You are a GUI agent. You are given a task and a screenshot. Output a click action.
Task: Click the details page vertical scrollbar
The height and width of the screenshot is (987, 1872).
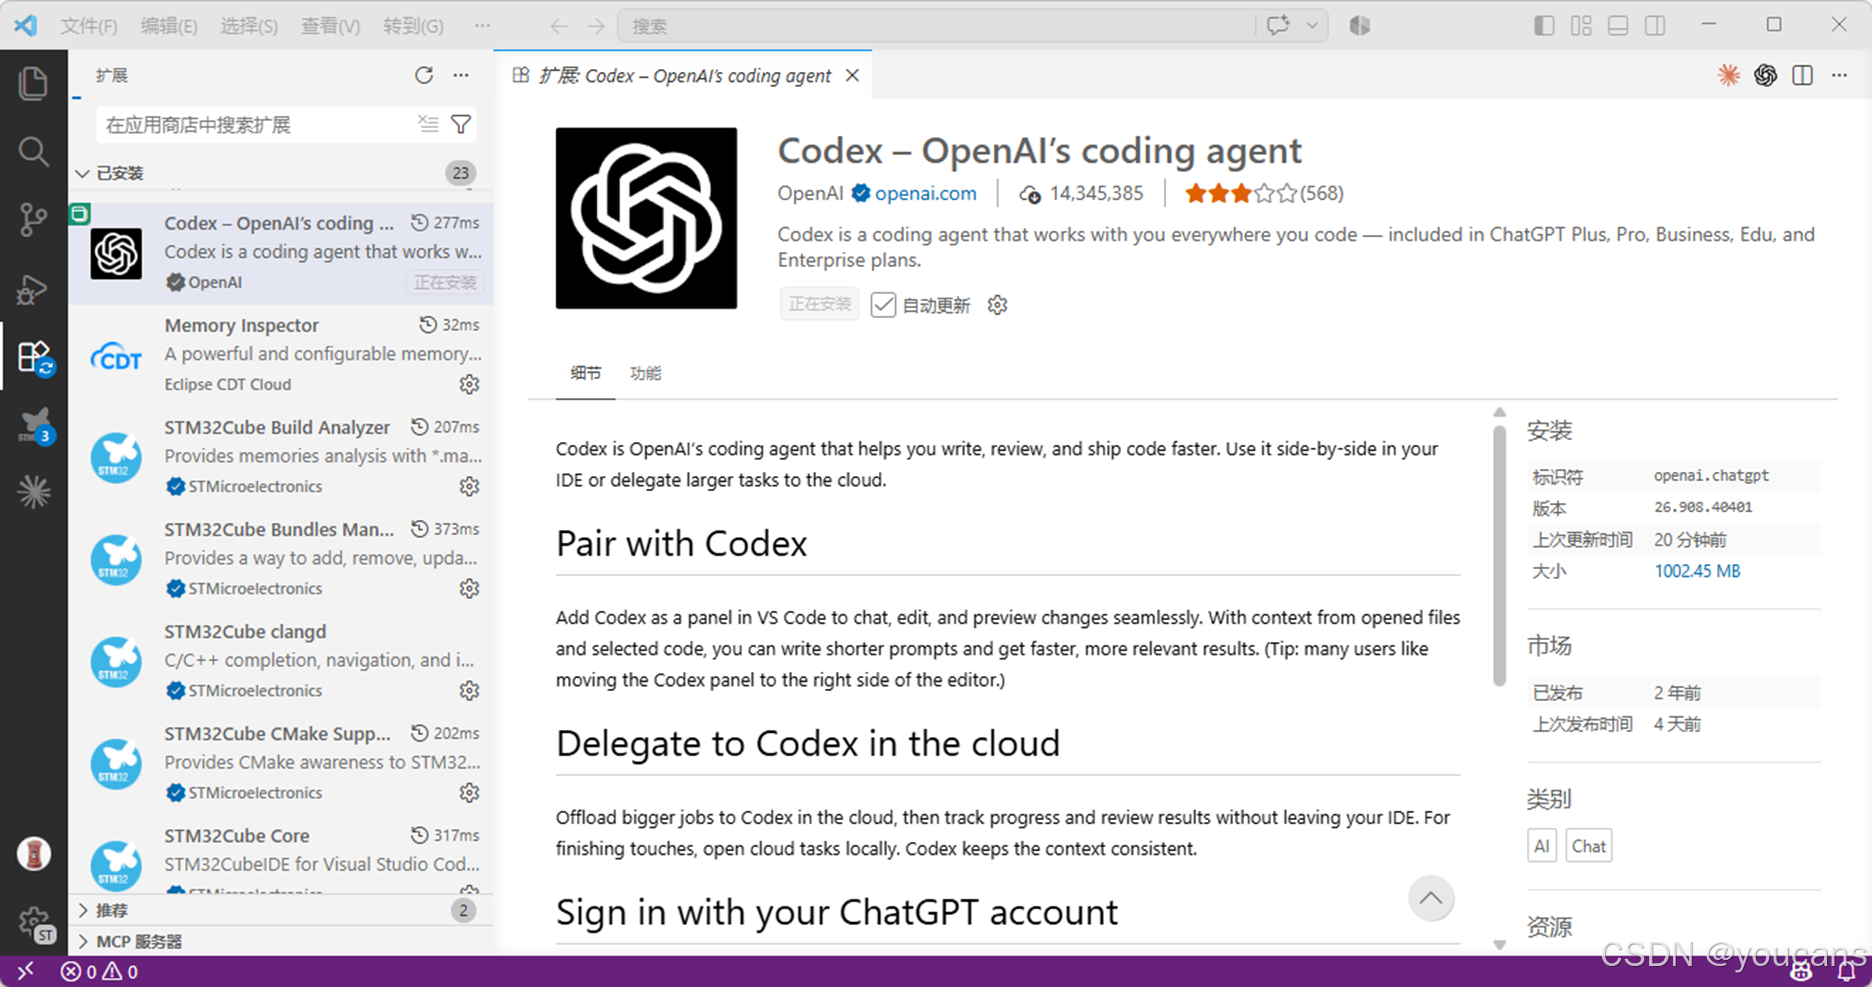pos(1499,556)
